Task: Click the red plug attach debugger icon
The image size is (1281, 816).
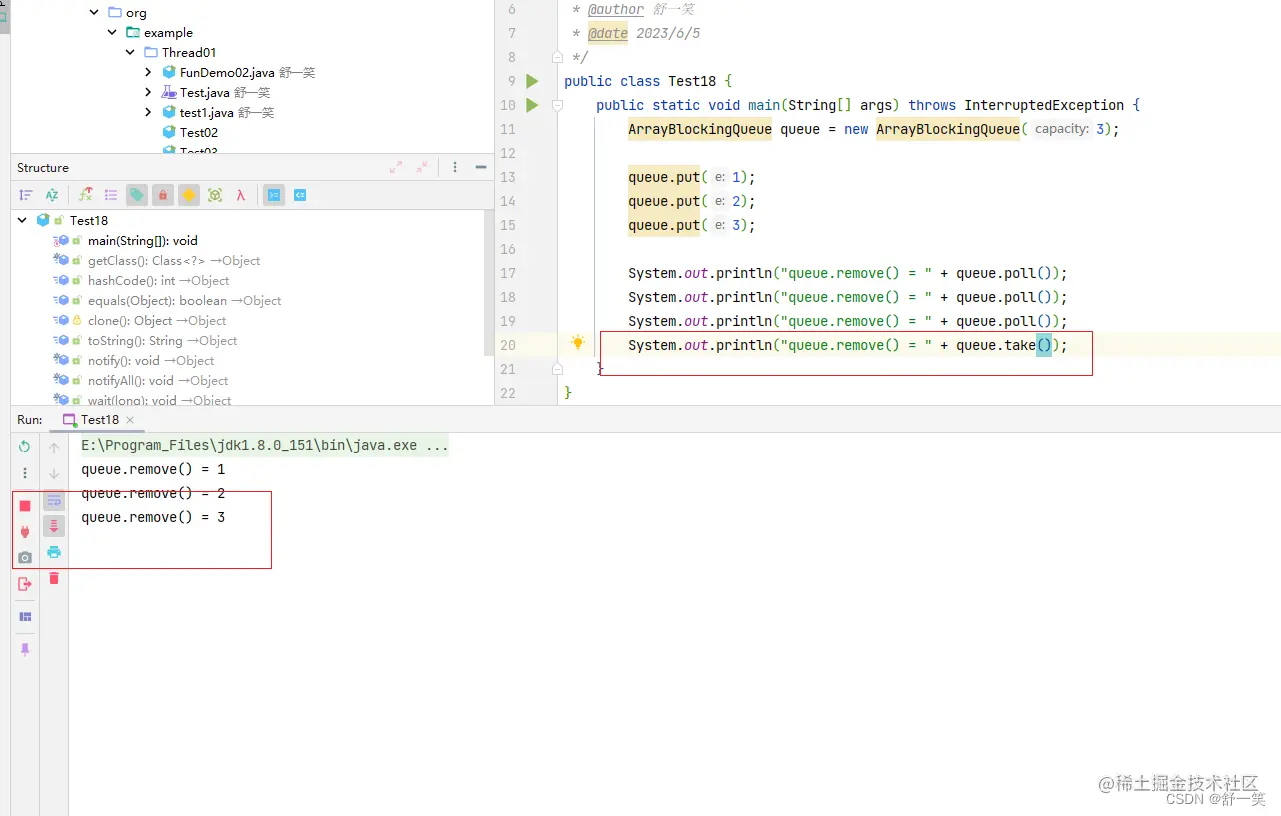Action: pyautogui.click(x=25, y=532)
